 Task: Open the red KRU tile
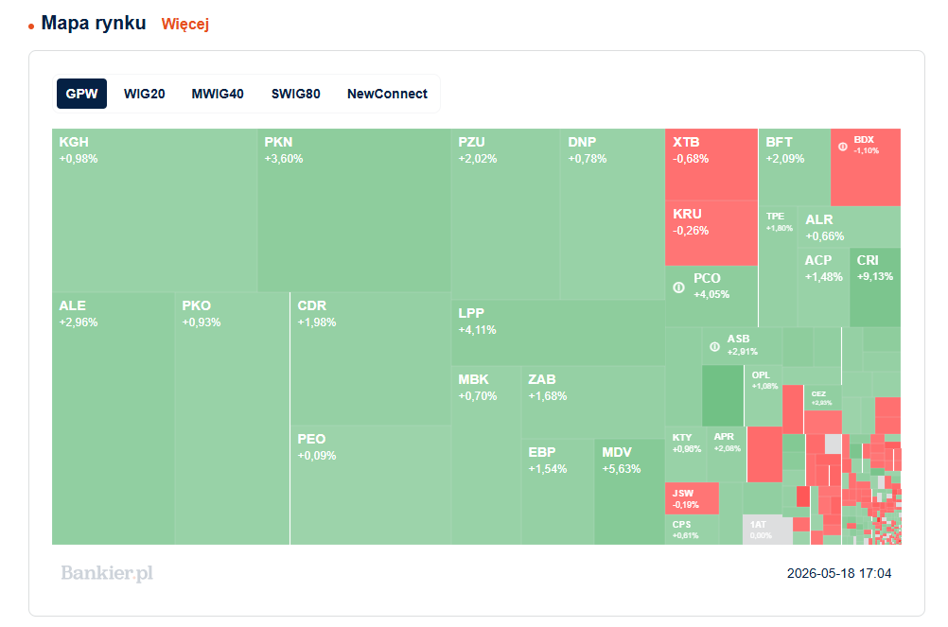711,233
